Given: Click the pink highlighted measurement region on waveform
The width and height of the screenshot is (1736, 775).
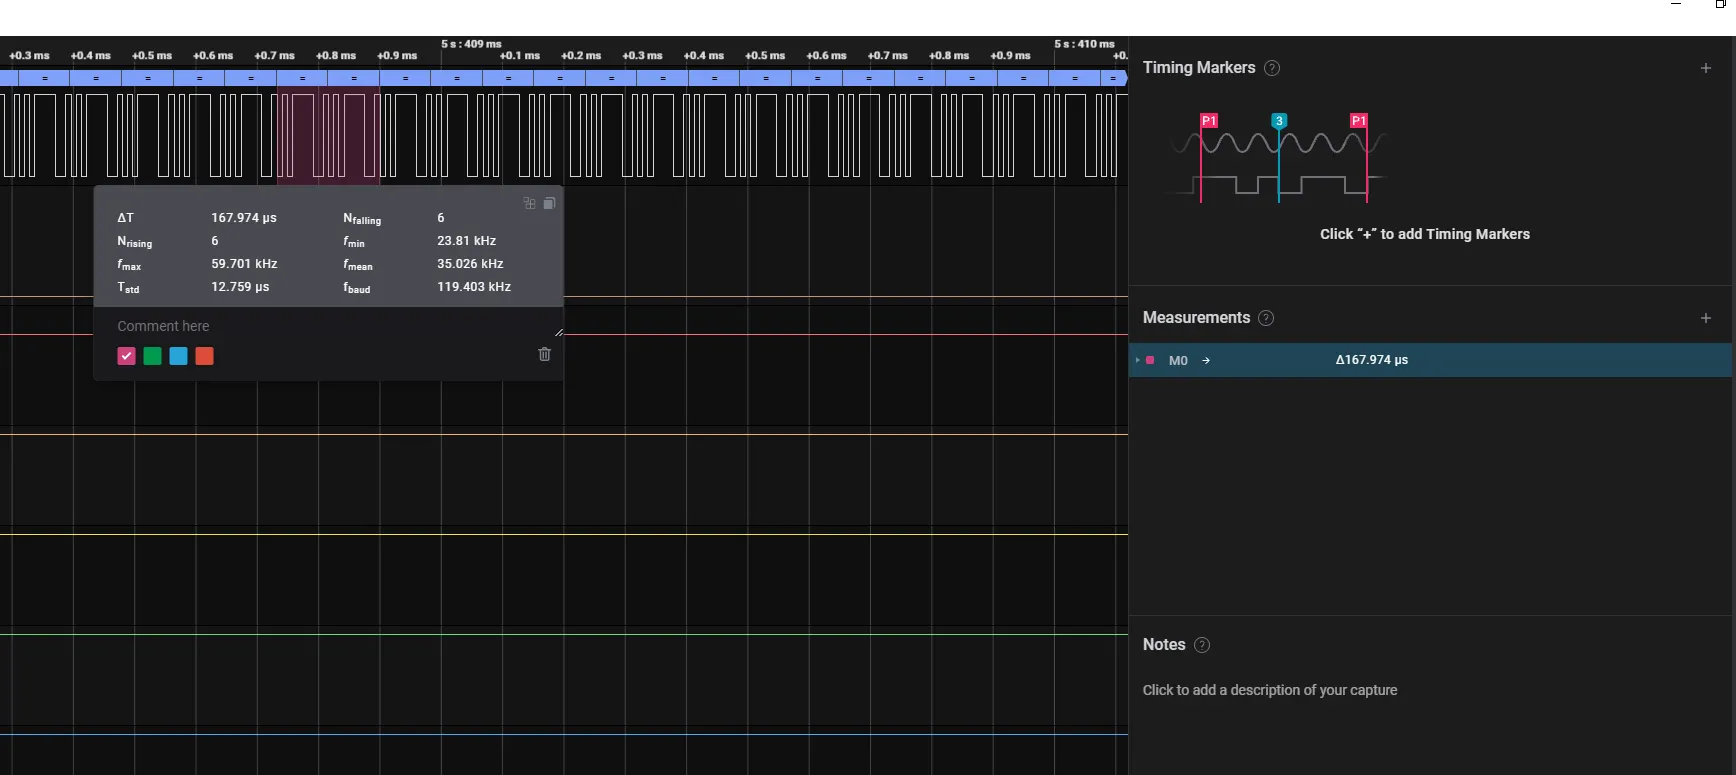Looking at the screenshot, I should pyautogui.click(x=328, y=135).
